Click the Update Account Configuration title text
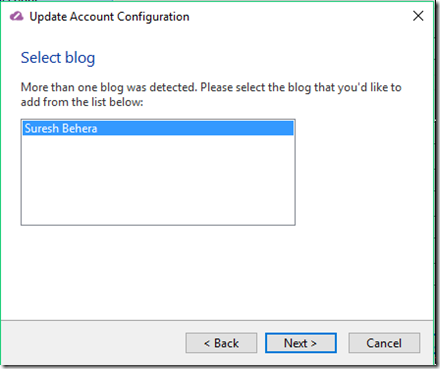 tap(109, 16)
